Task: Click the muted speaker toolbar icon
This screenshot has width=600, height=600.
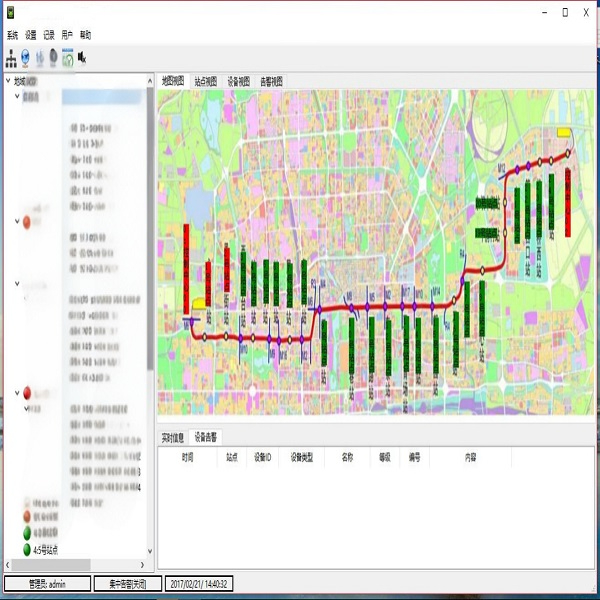Action: click(82, 57)
